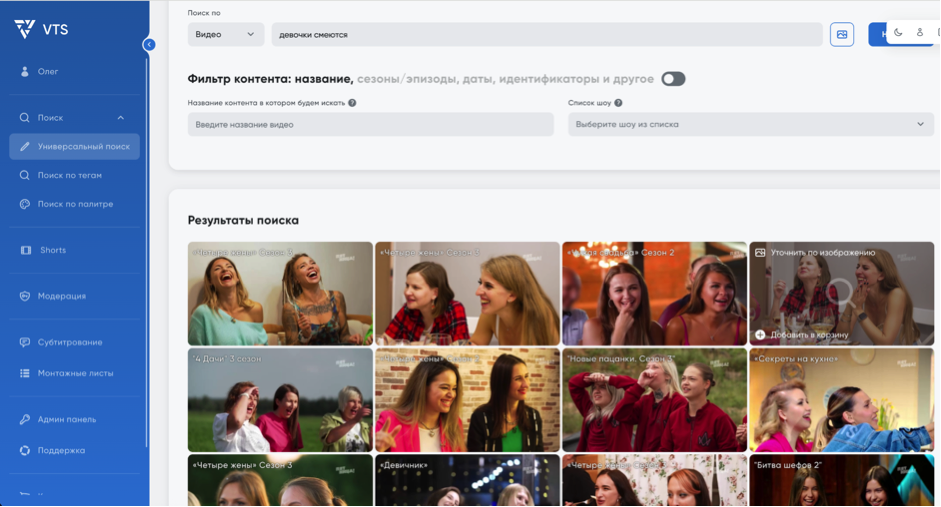Click the magnifier icon on hovered thumbnail

click(840, 293)
